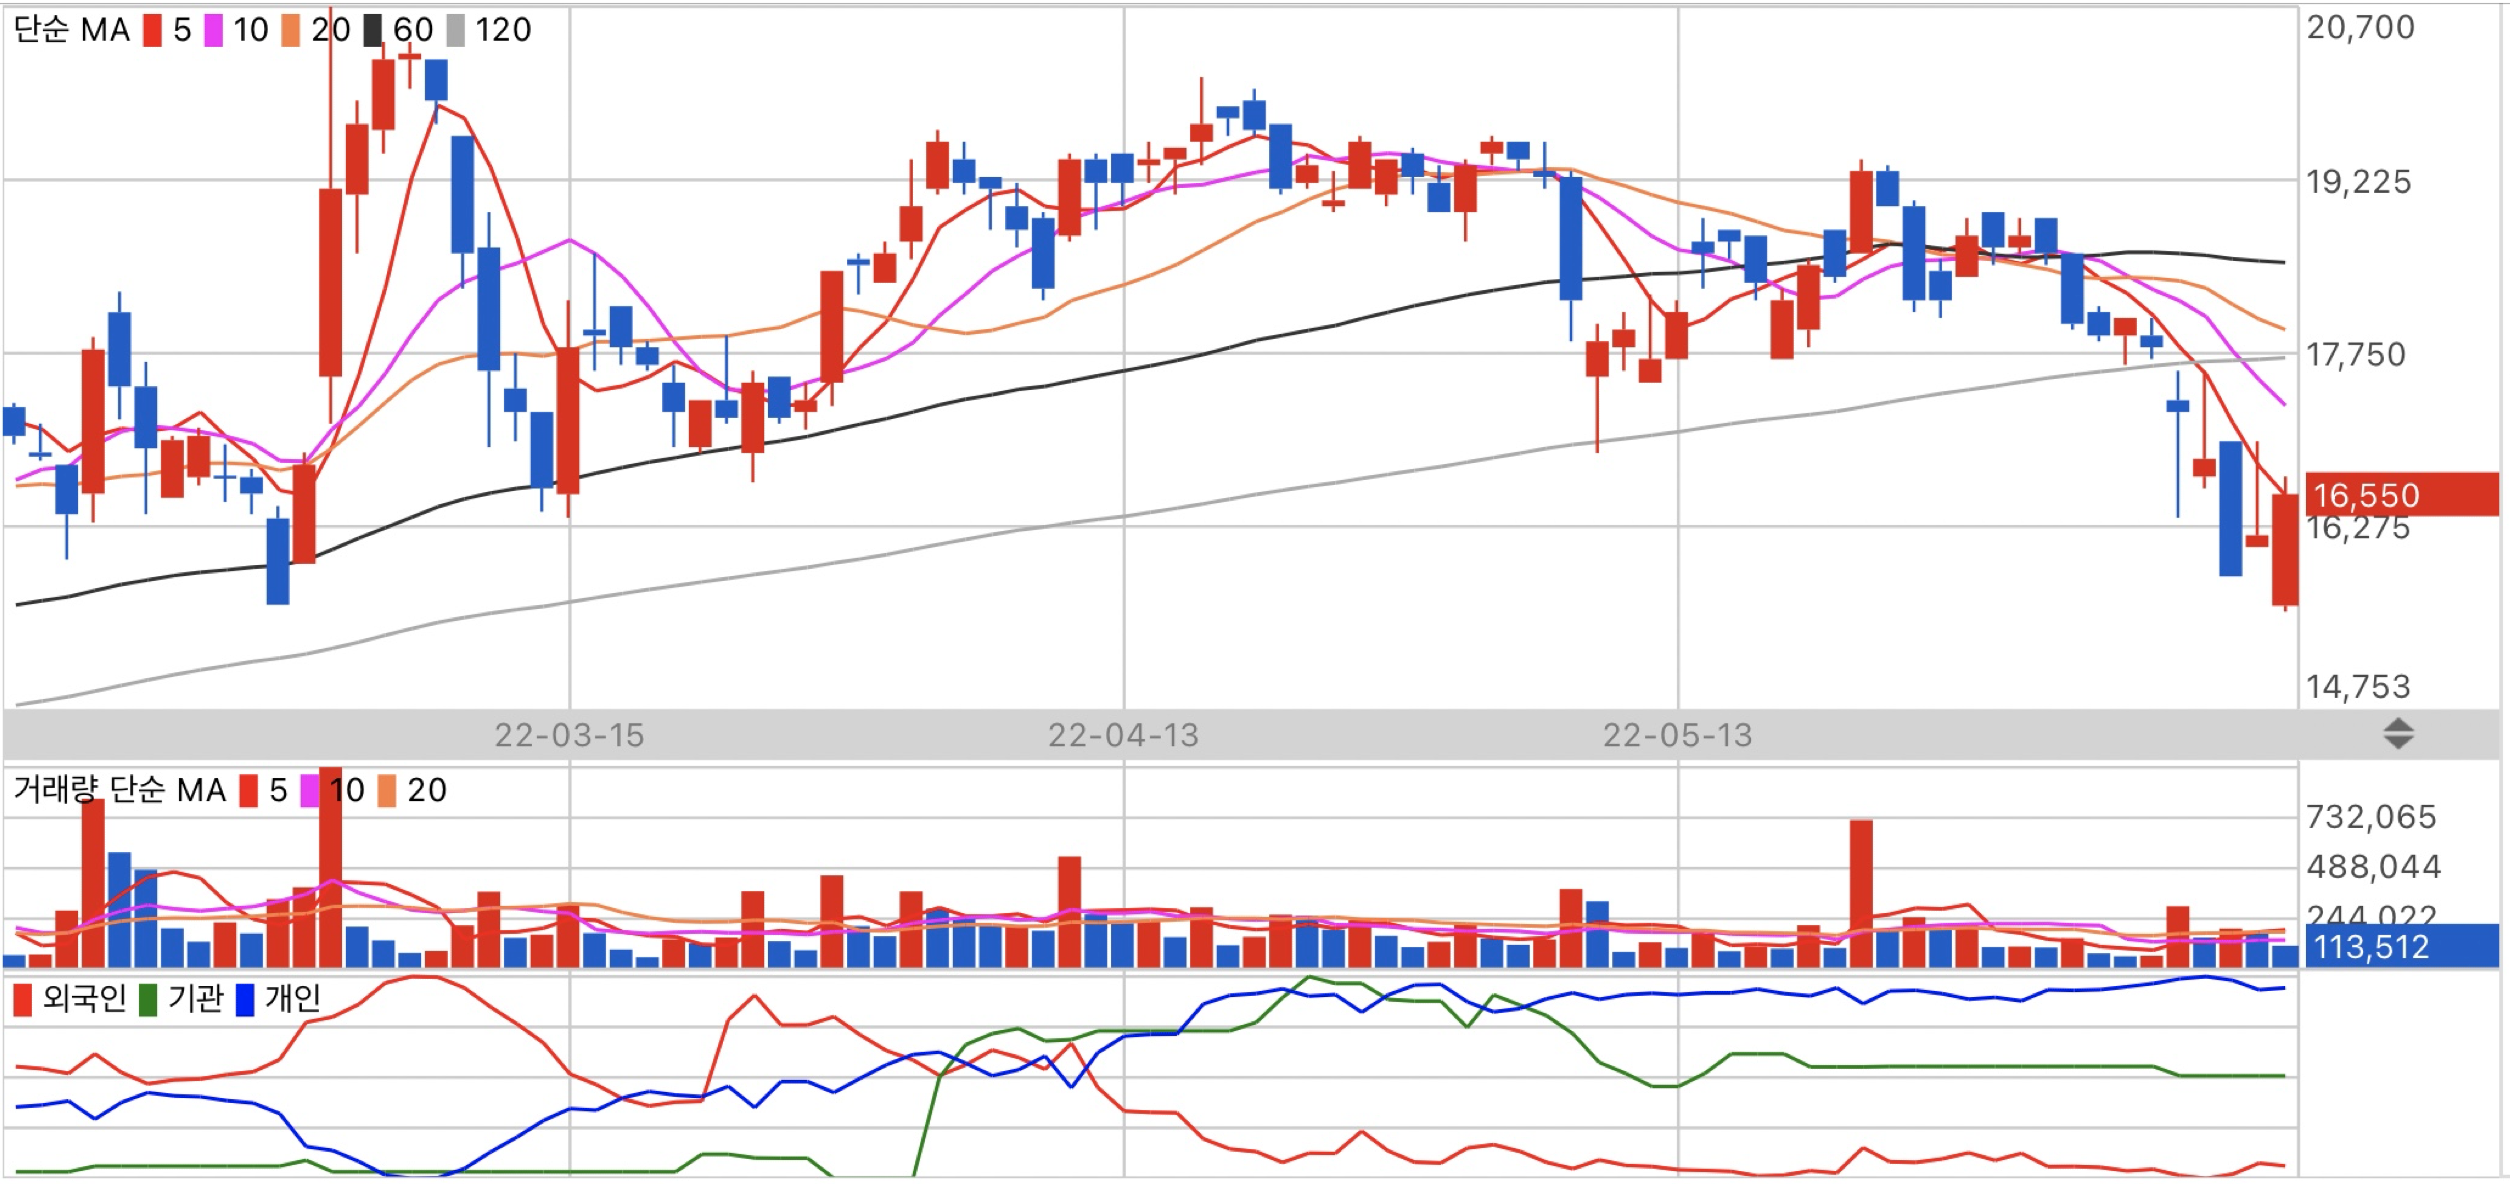This screenshot has height=1184, width=2510.
Task: Click the blue 개인 legend swatch
Action: tap(245, 999)
